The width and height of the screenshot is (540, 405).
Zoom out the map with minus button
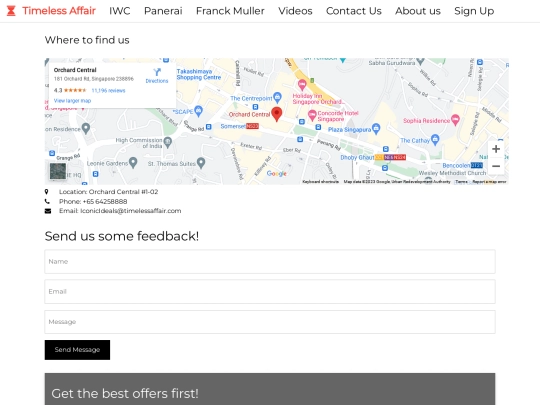coord(496,166)
